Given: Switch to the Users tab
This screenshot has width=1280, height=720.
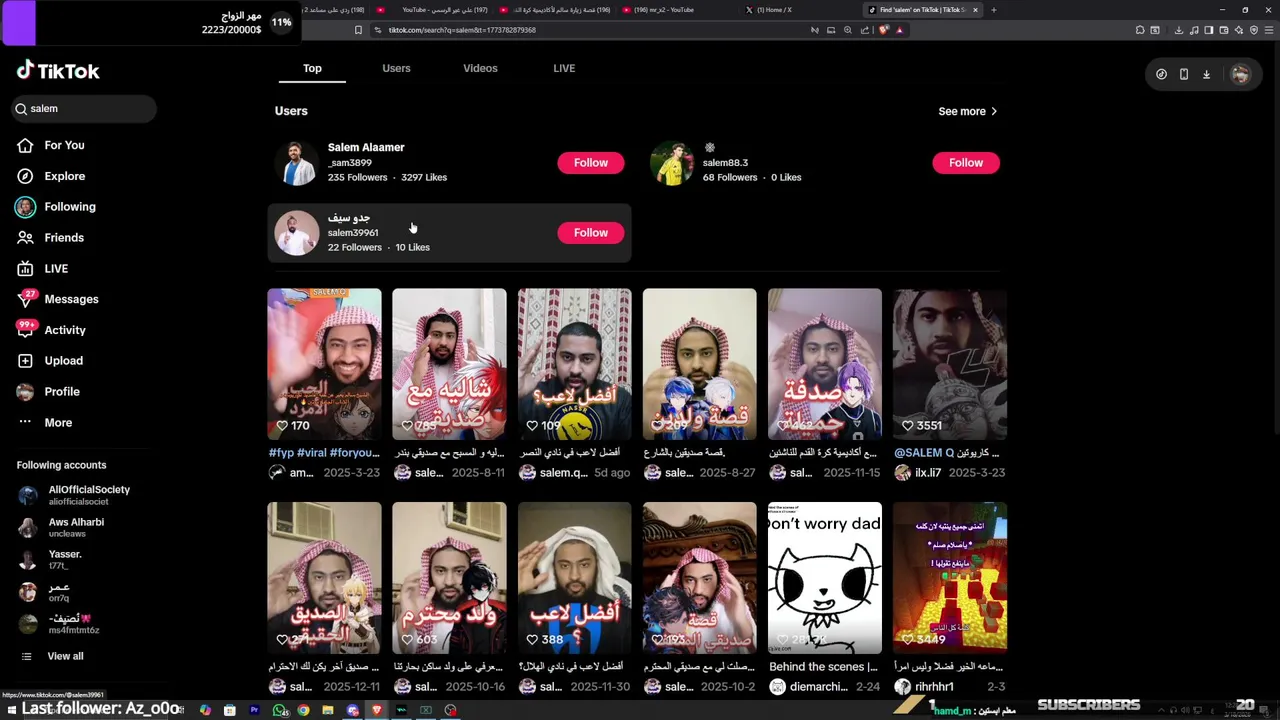Looking at the screenshot, I should [396, 68].
